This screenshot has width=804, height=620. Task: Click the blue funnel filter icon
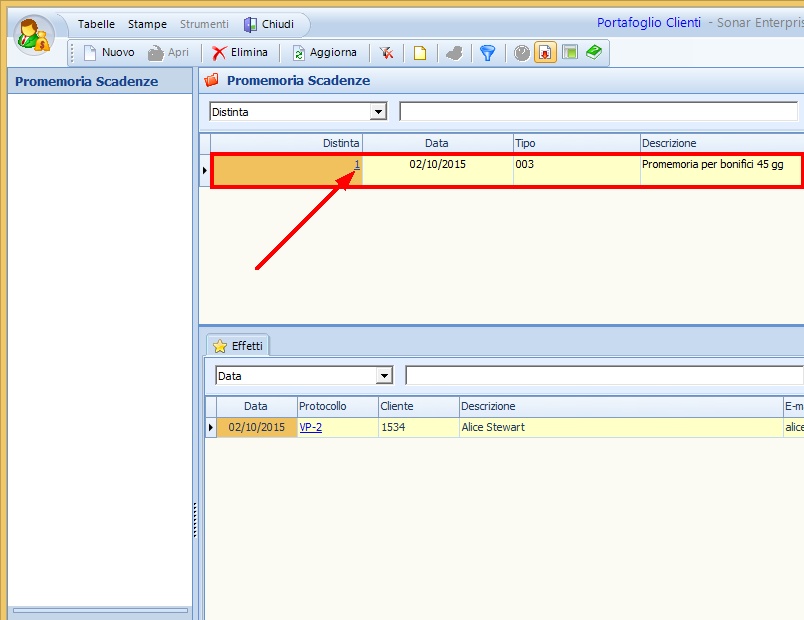tap(487, 53)
